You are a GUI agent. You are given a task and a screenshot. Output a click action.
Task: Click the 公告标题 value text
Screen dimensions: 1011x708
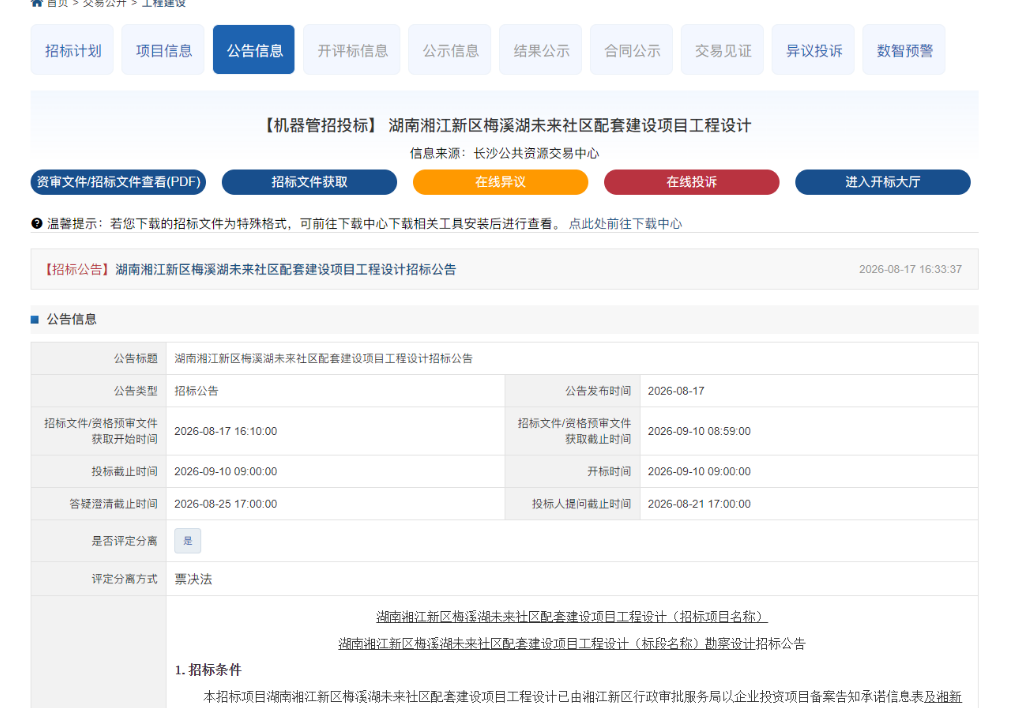pos(324,359)
